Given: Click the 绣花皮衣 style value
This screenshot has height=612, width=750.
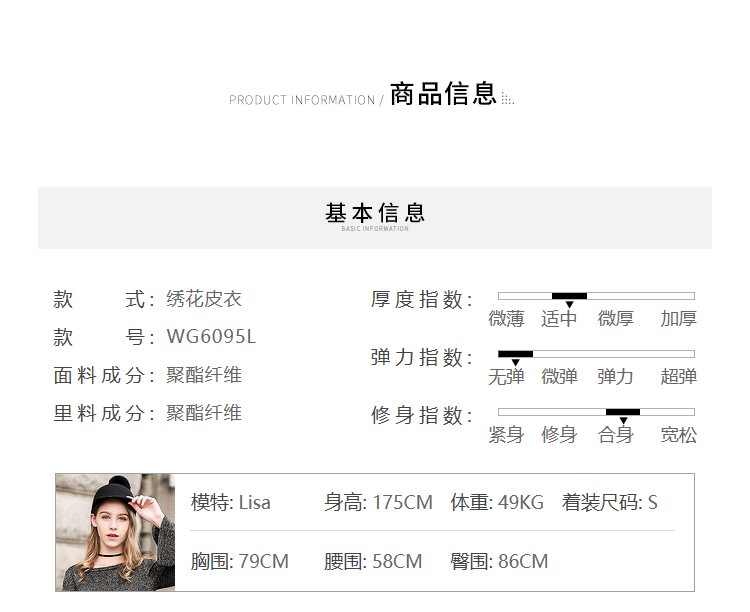Looking at the screenshot, I should [x=204, y=299].
